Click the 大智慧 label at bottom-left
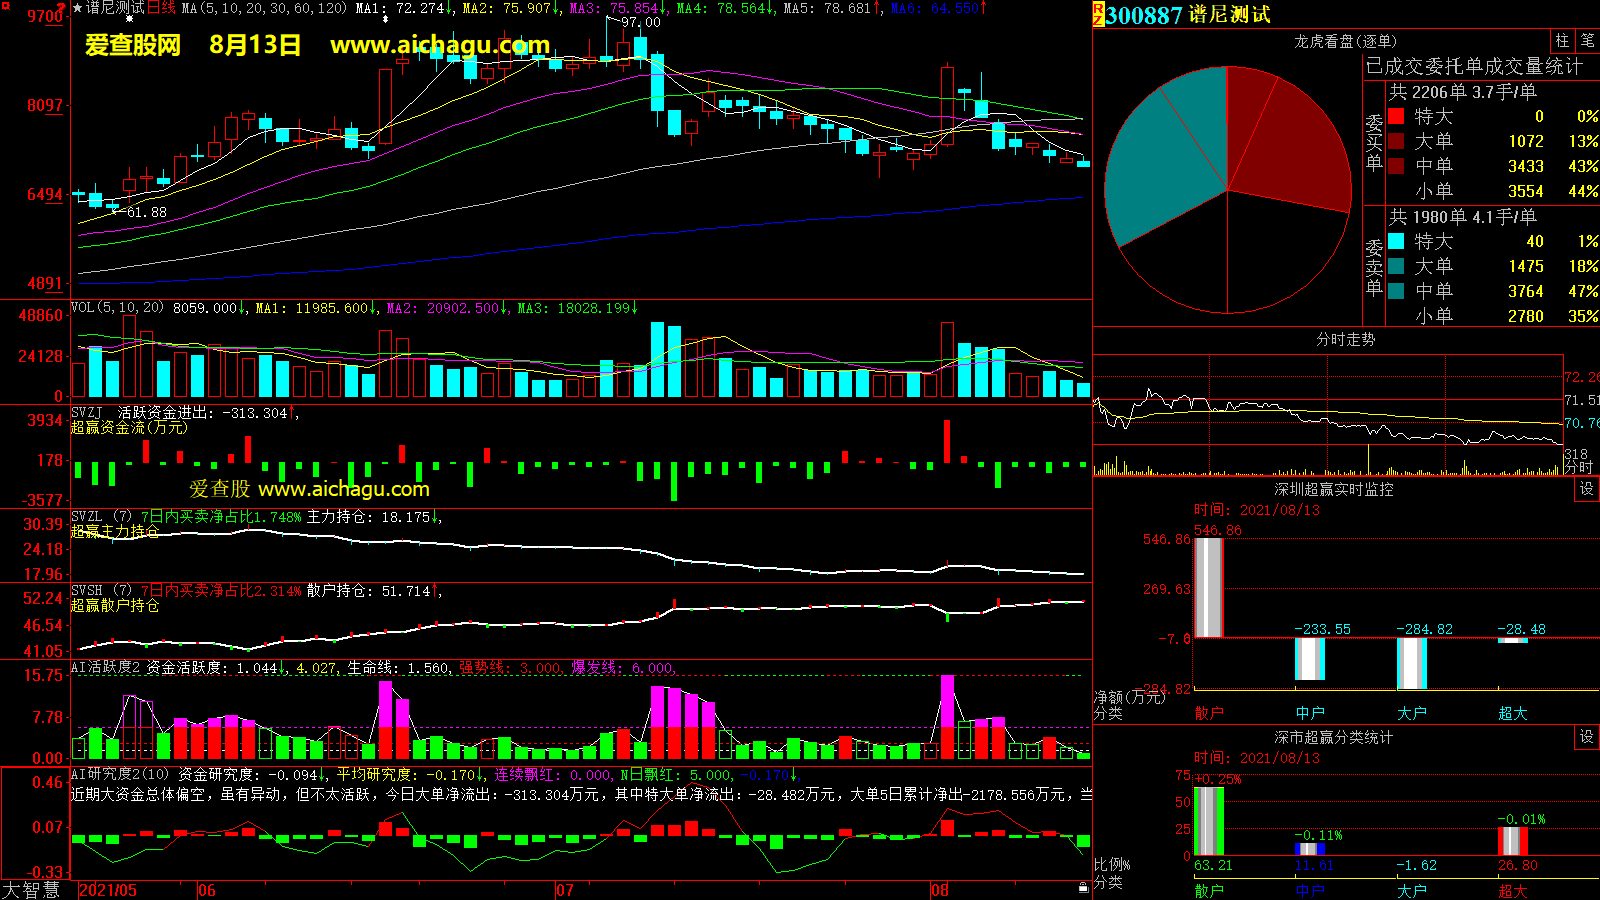This screenshot has width=1600, height=900. click(x=31, y=890)
